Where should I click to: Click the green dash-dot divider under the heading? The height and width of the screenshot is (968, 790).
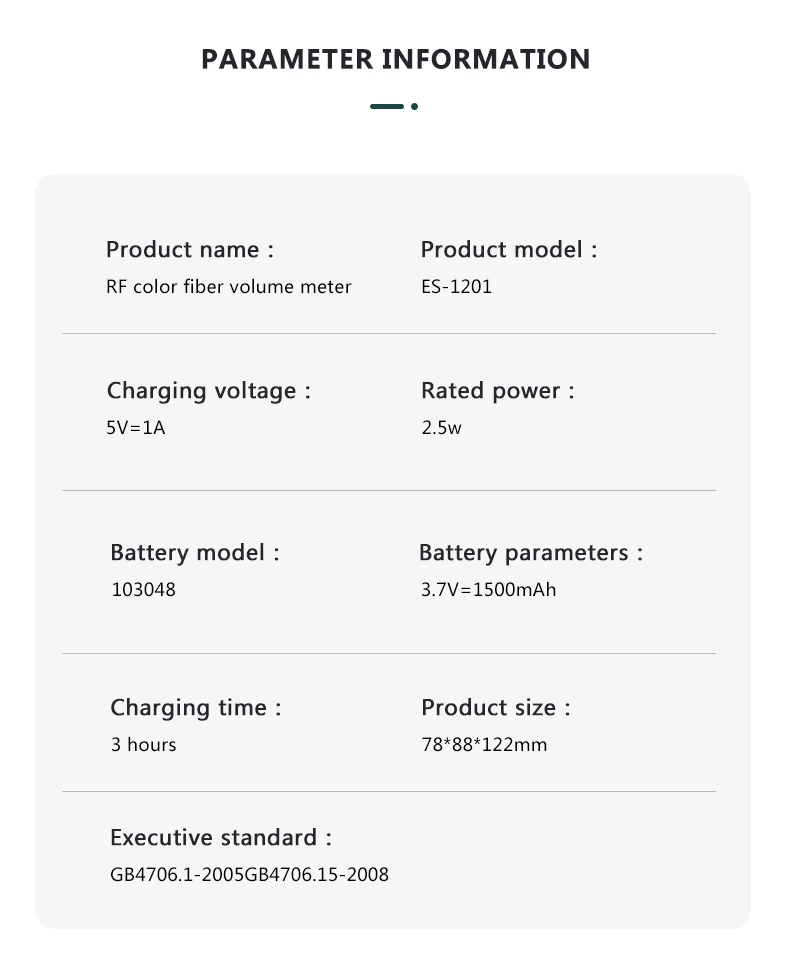point(393,106)
